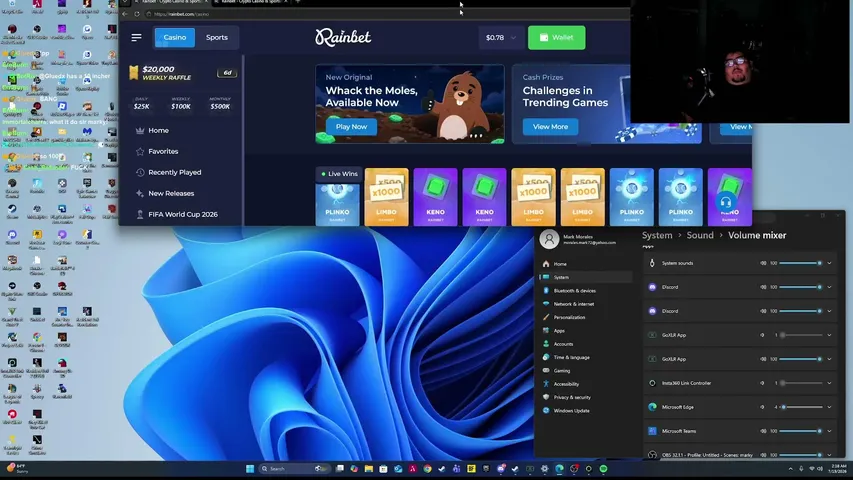
Task: Expand GoXLR App row with volume 1
Action: pyautogui.click(x=829, y=335)
